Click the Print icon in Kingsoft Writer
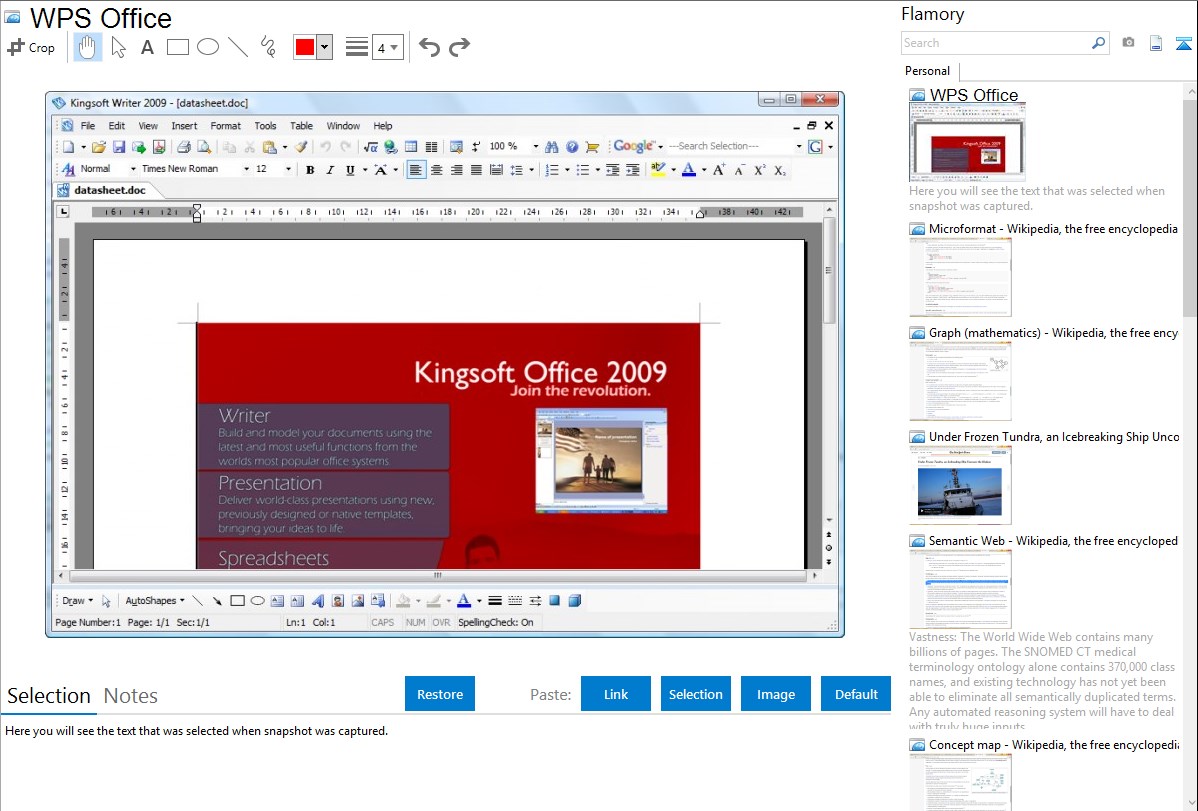The height and width of the screenshot is (811, 1198). pos(183,147)
